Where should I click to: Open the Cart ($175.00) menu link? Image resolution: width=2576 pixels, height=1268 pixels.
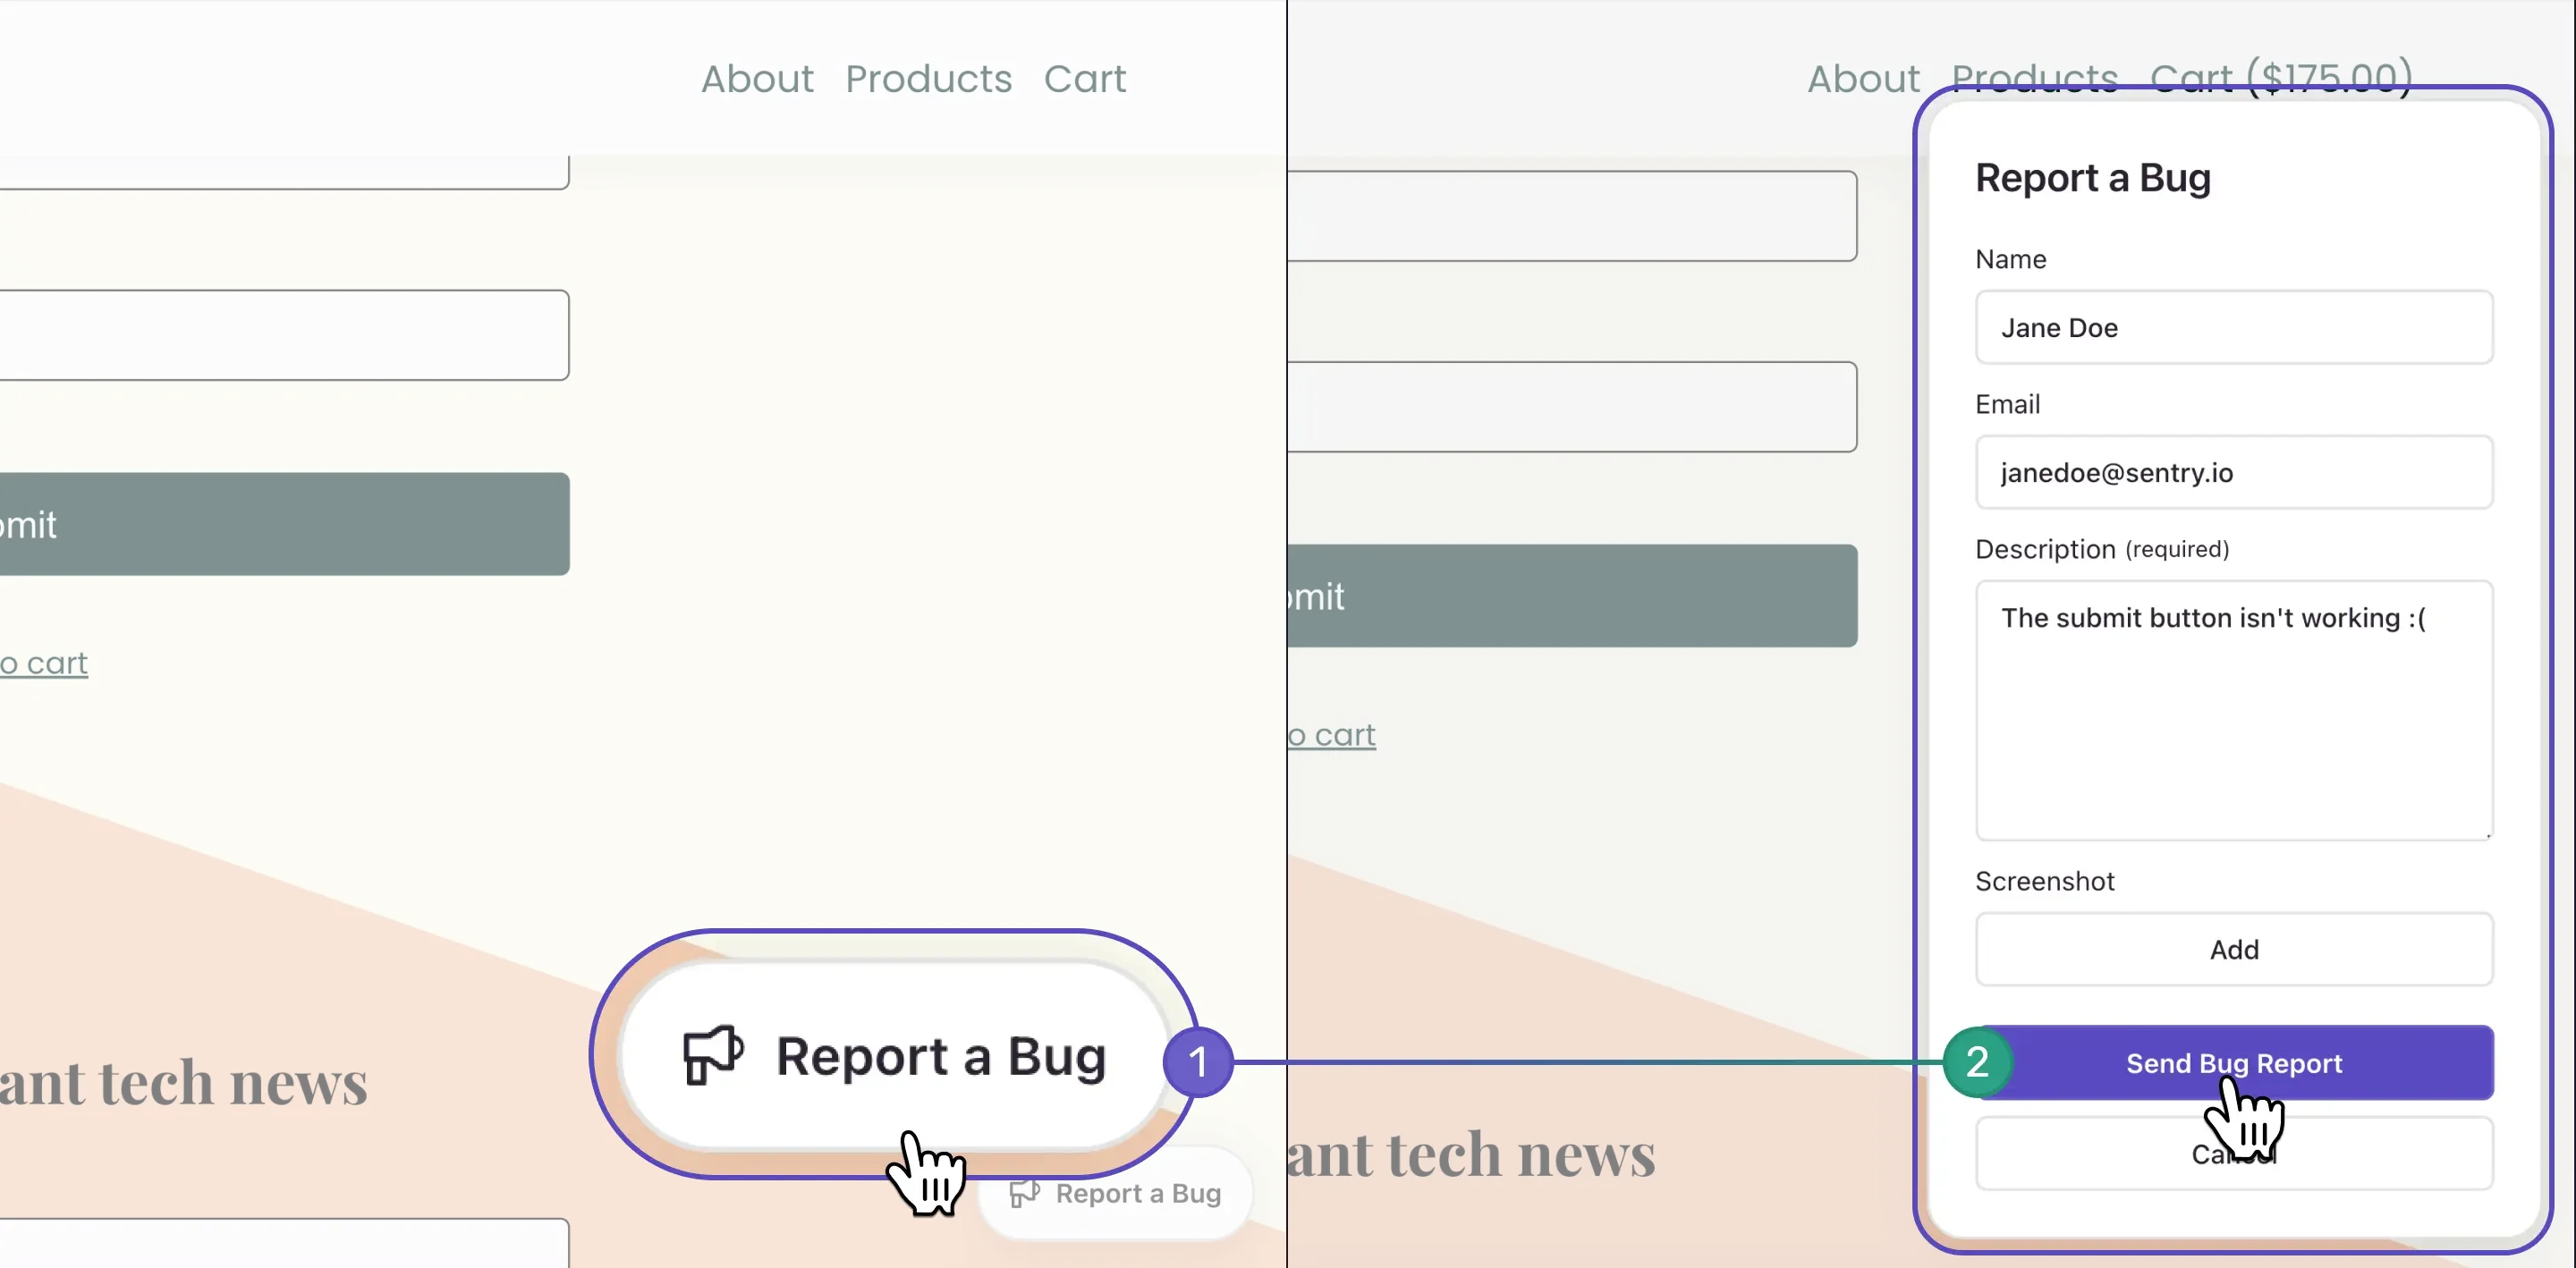click(2281, 77)
